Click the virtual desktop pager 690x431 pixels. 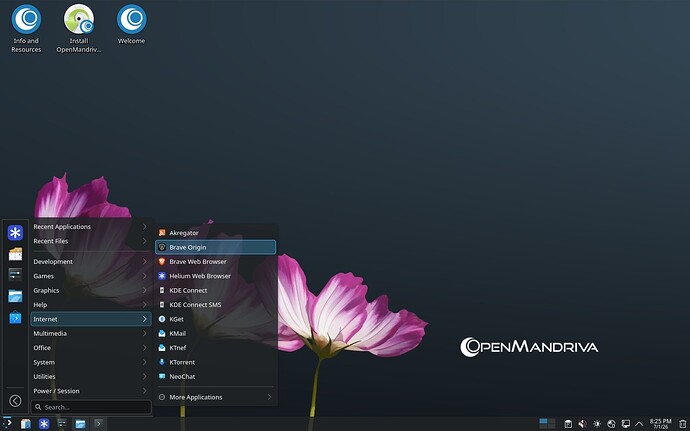click(547, 424)
